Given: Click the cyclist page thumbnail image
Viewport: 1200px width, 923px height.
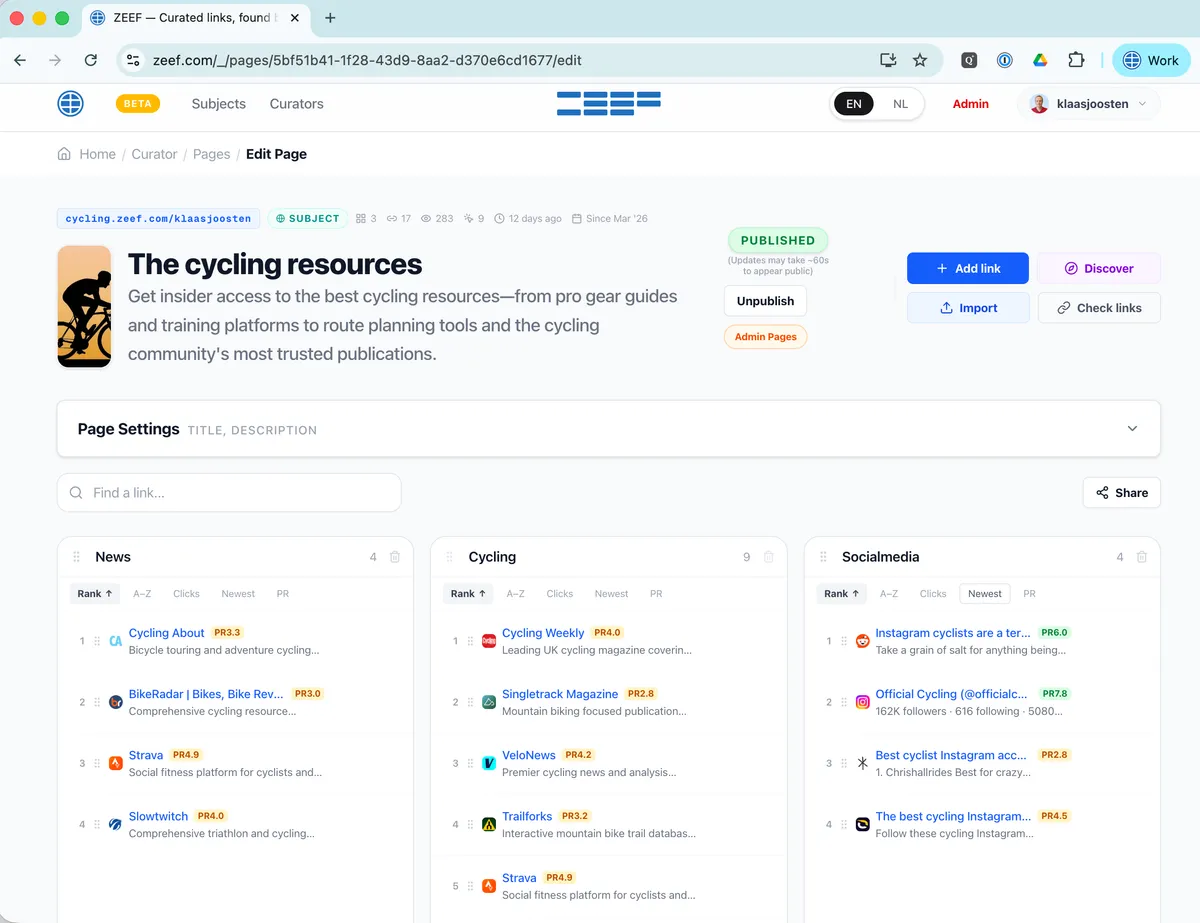Looking at the screenshot, I should tap(84, 307).
